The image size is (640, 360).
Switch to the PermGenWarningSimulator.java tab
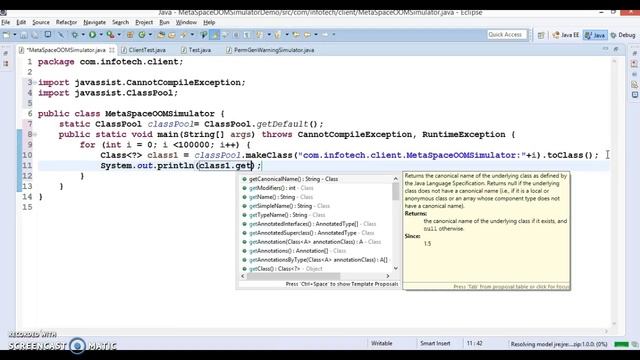[x=270, y=50]
